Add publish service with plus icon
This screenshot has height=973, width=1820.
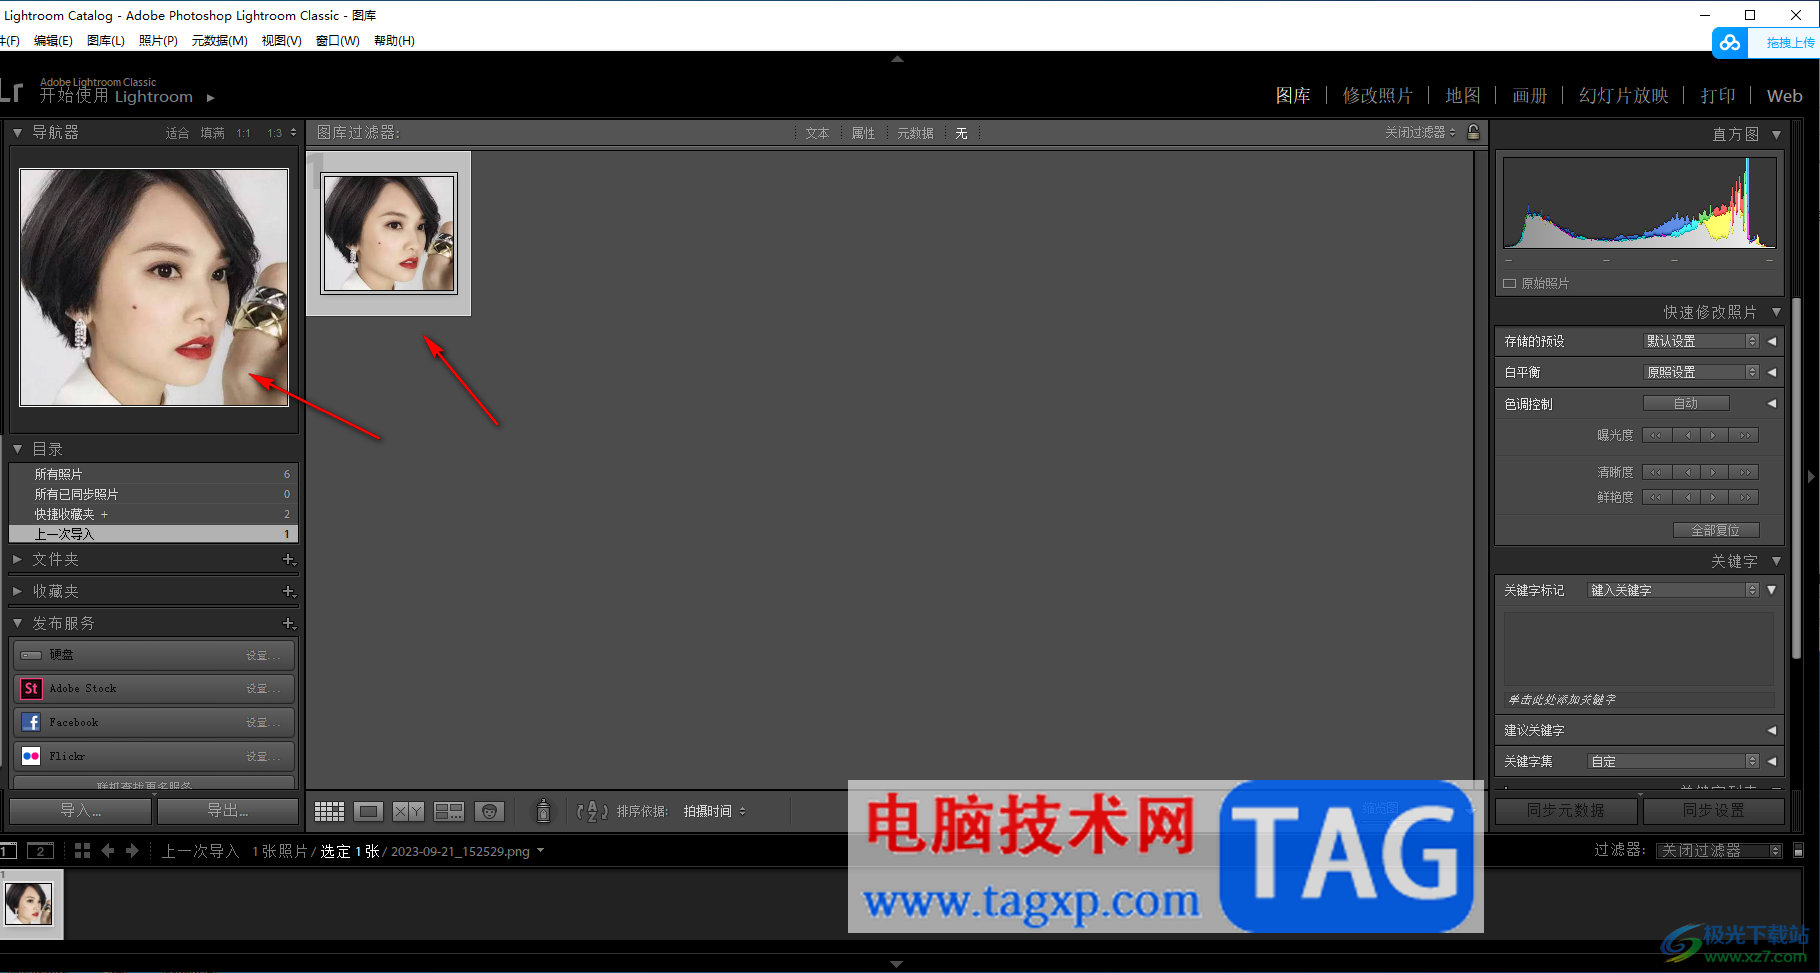(289, 624)
